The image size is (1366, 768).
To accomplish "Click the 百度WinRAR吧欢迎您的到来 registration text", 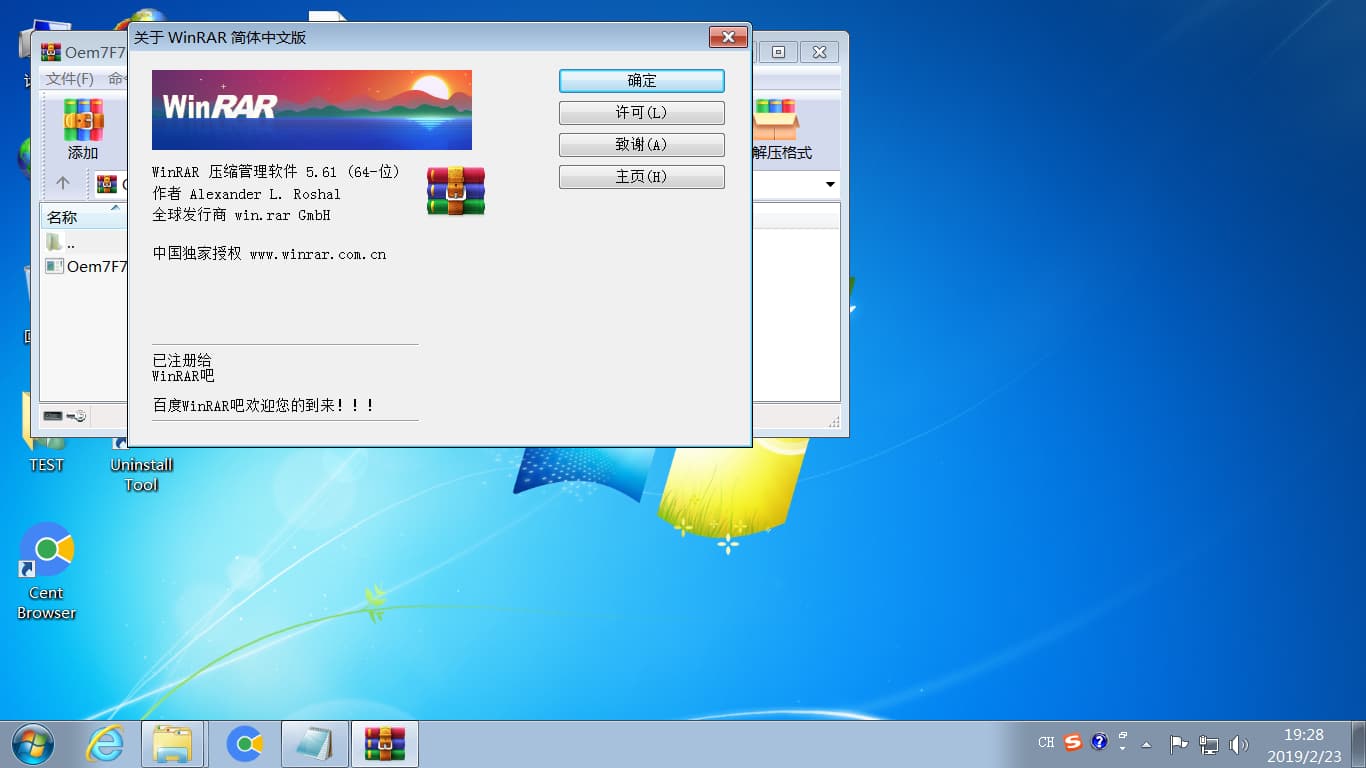I will click(264, 406).
